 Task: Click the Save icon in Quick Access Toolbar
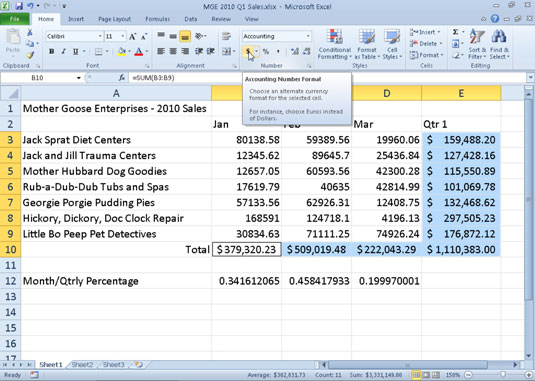19,6
